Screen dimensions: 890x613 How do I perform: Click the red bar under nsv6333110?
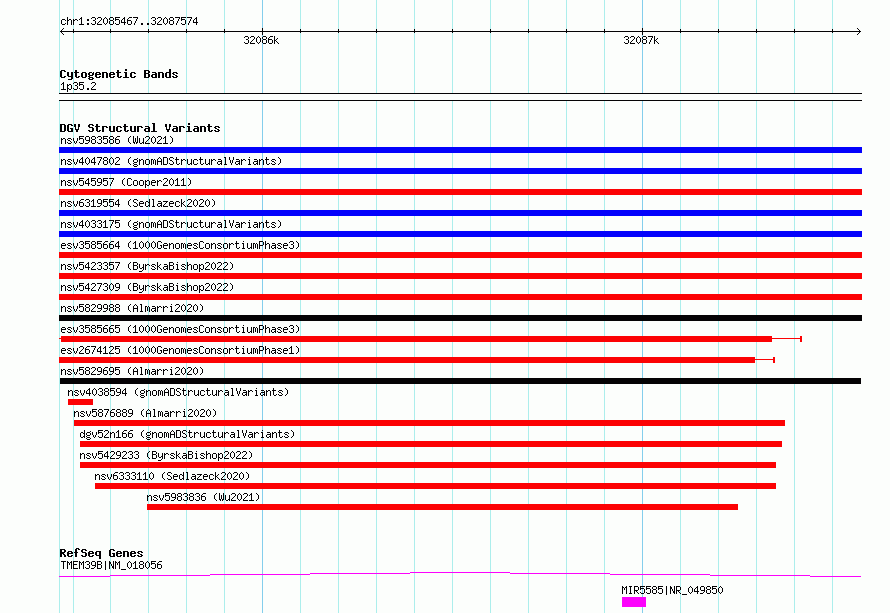click(x=435, y=486)
